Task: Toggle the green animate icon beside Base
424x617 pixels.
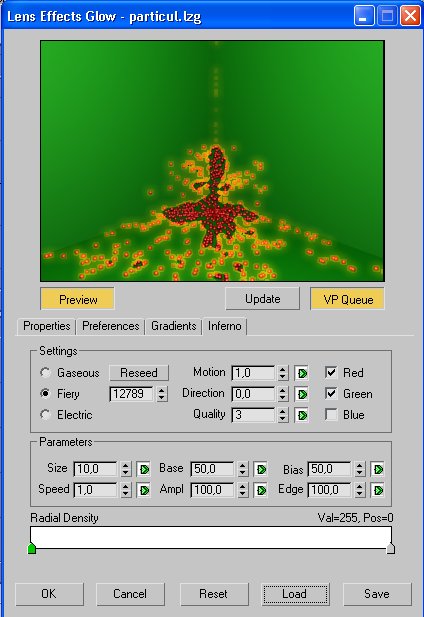Action: [x=261, y=469]
